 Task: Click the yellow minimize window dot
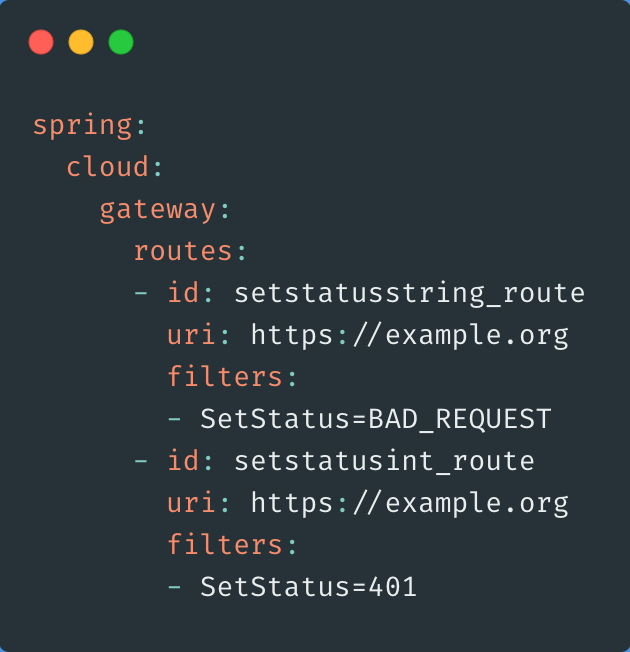coord(81,42)
